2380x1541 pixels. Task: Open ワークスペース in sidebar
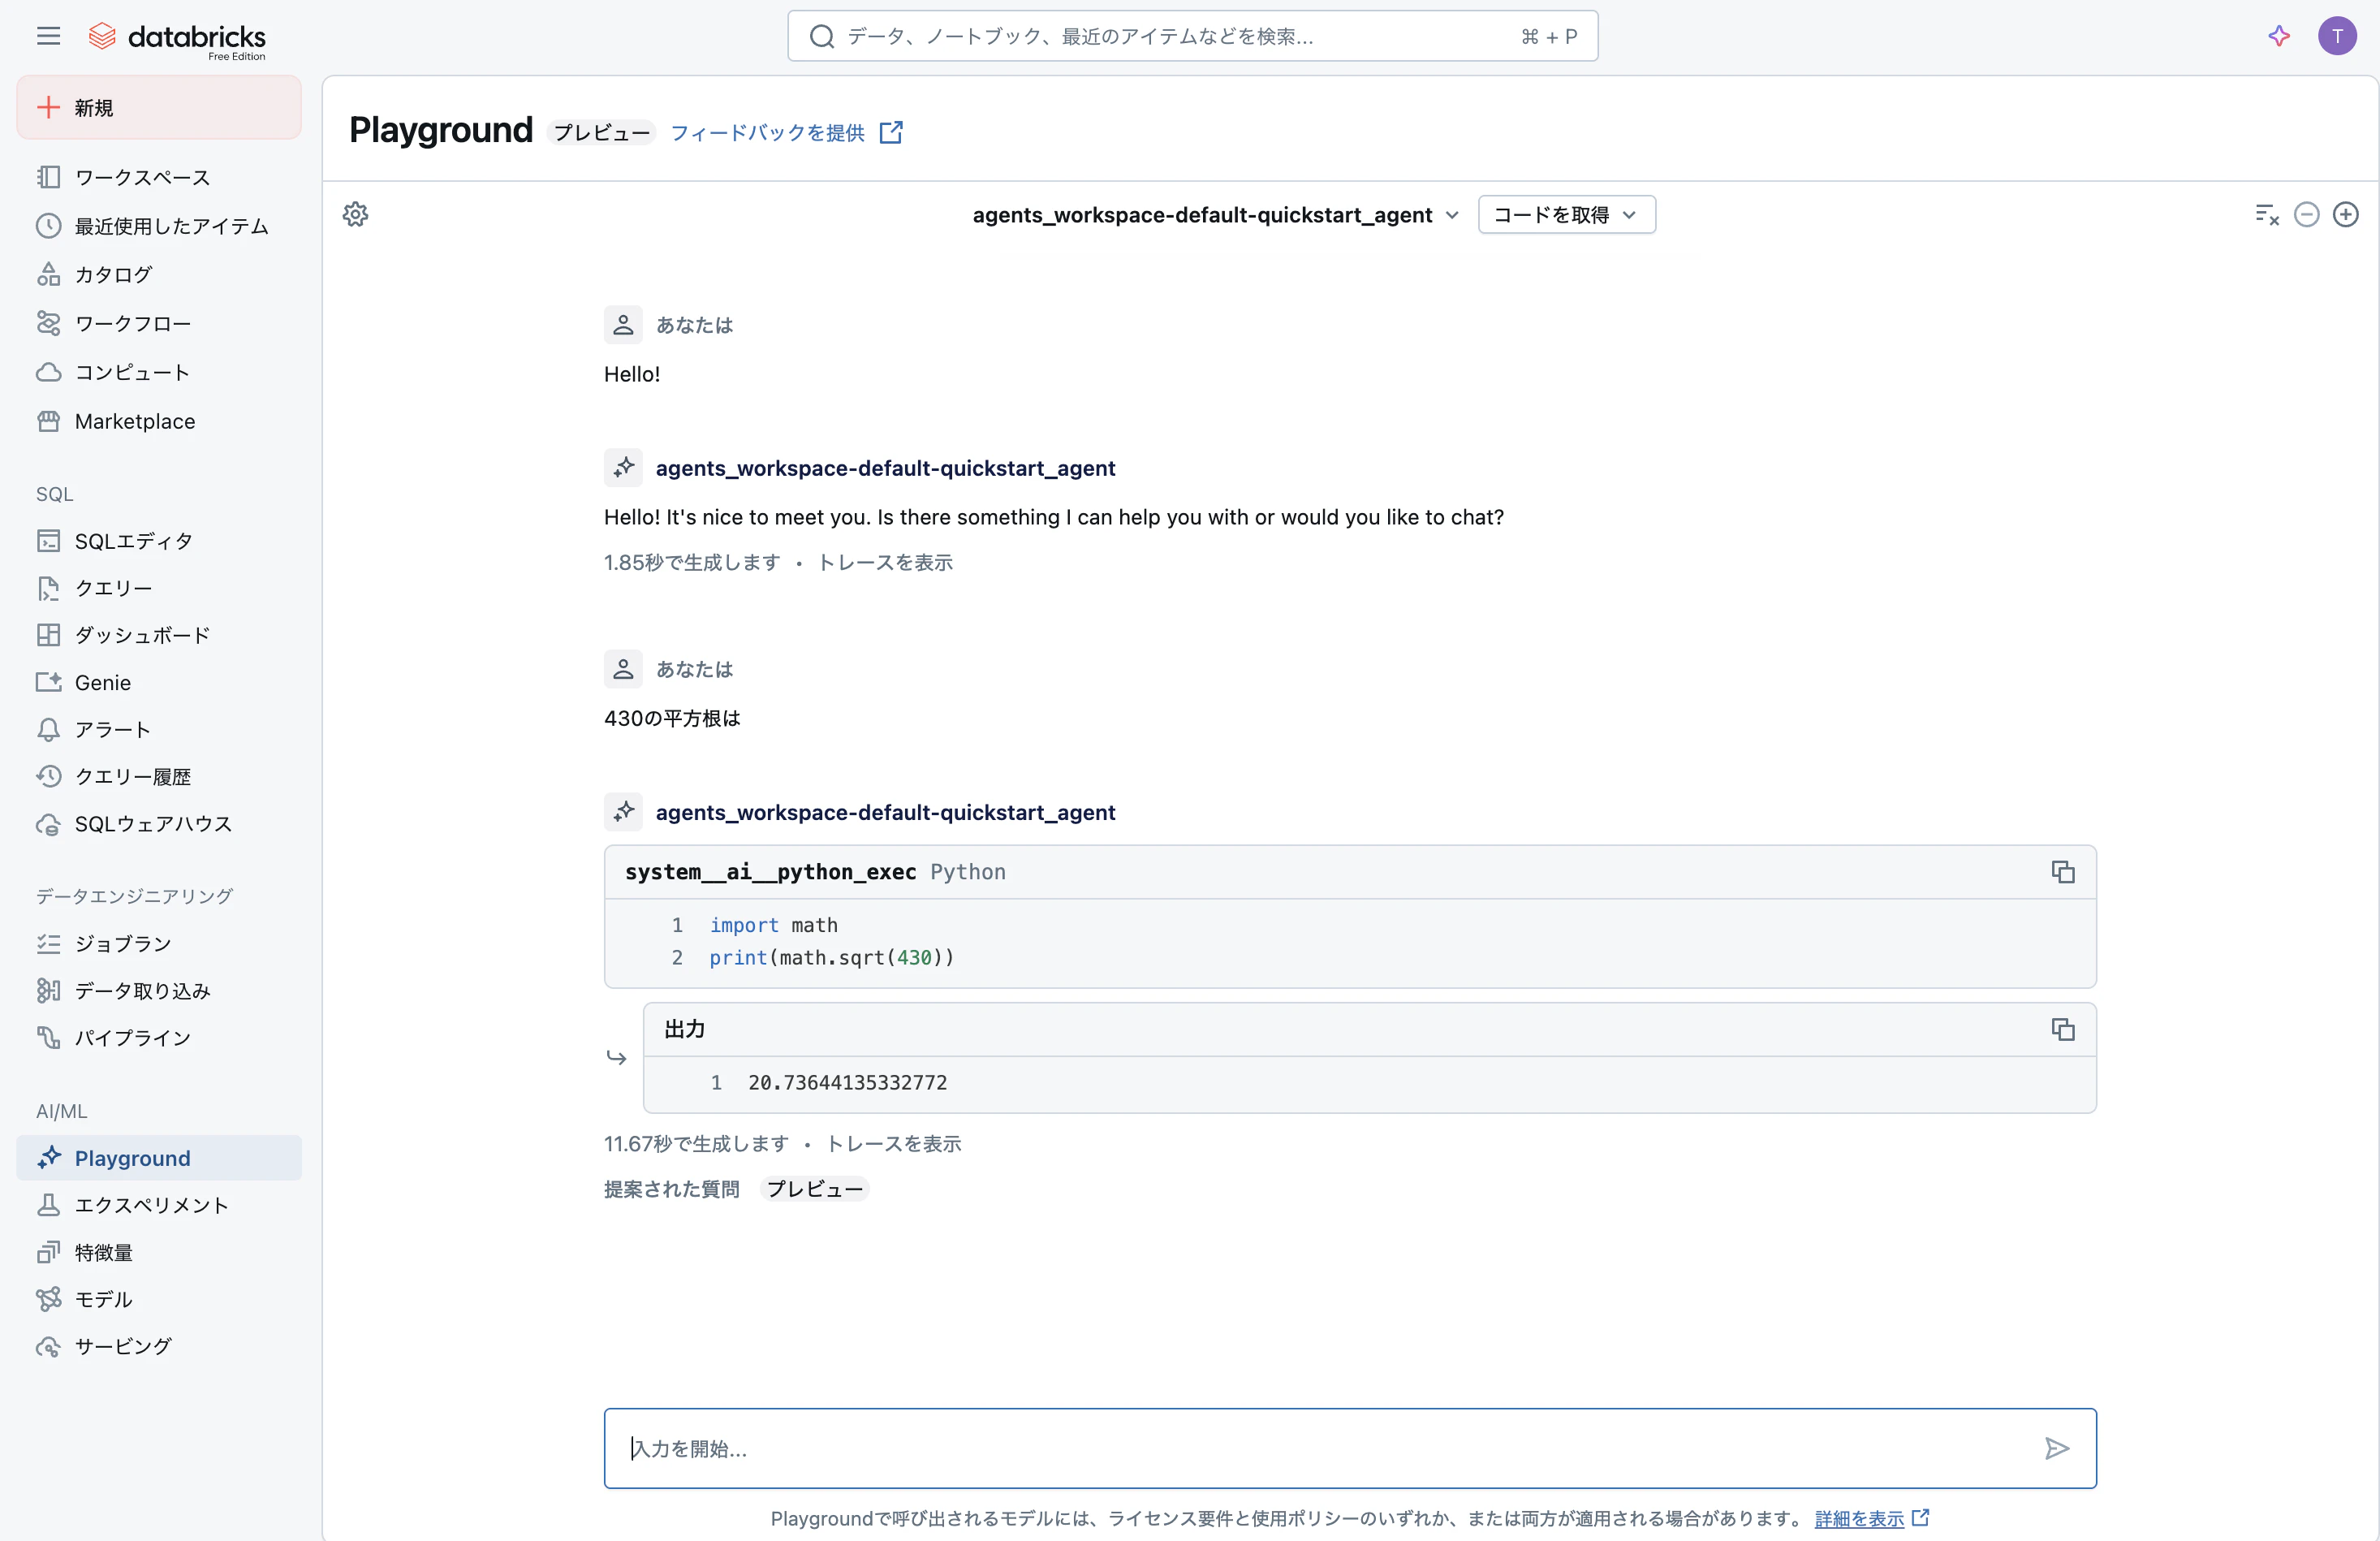(159, 177)
